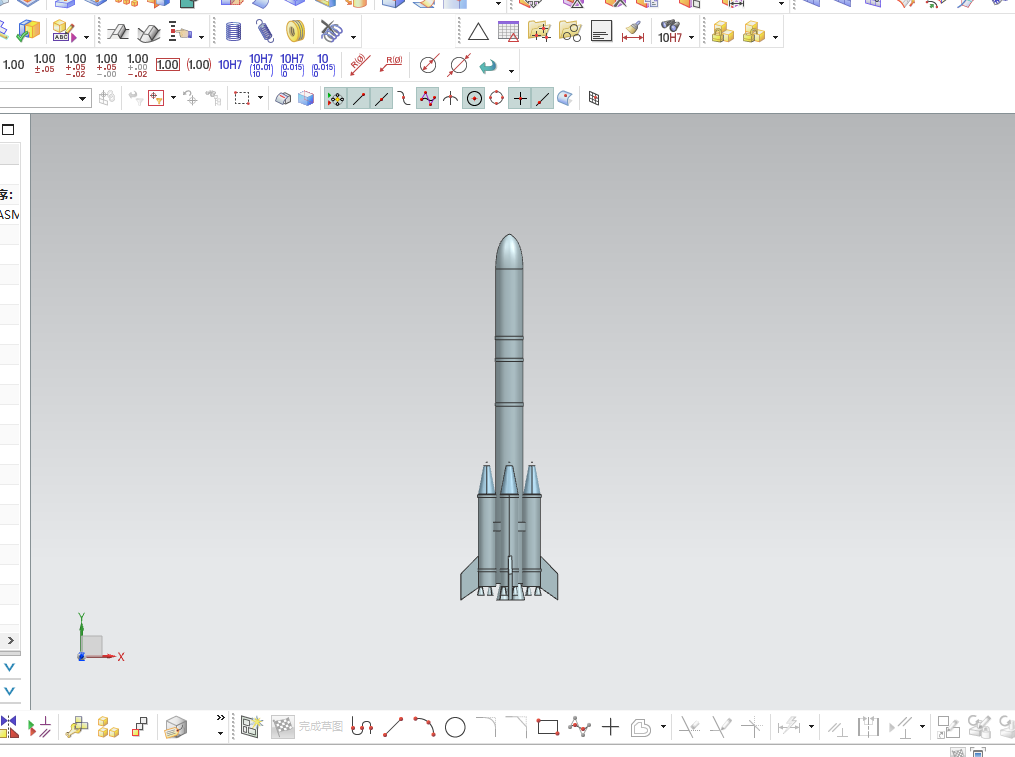The image size is (1015, 757).
Task: Expand the first blue chevron in left panel
Action: (10, 666)
